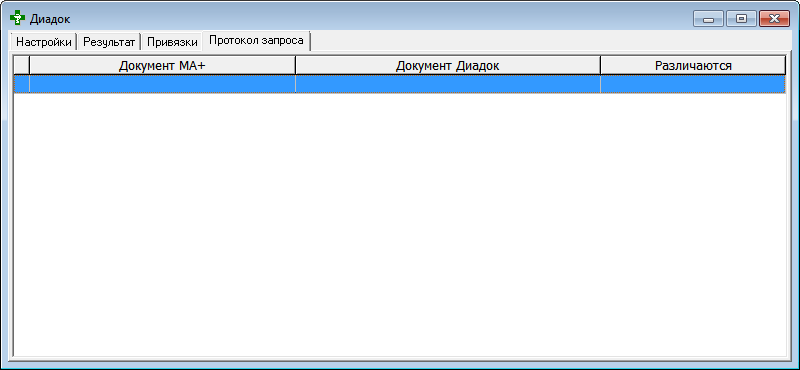Click the divider between Документ МА+ and Документ Диадок headers
The width and height of the screenshot is (800, 370).
coord(295,65)
